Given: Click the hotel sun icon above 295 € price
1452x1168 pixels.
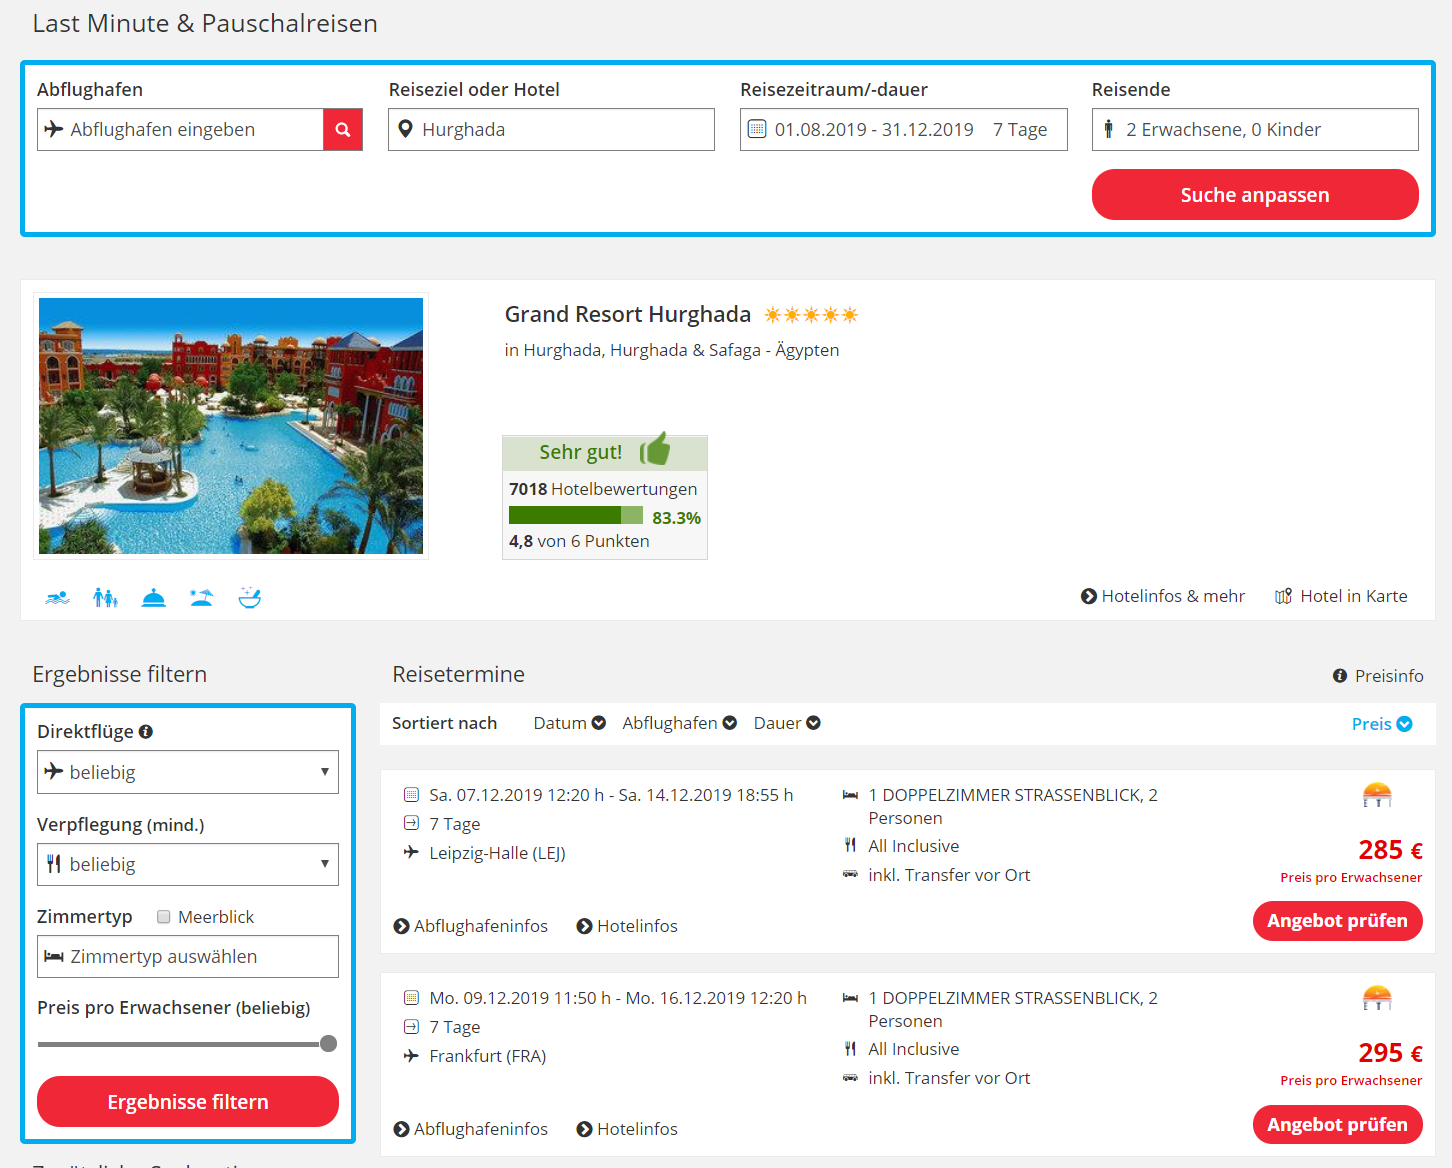Looking at the screenshot, I should (x=1377, y=998).
